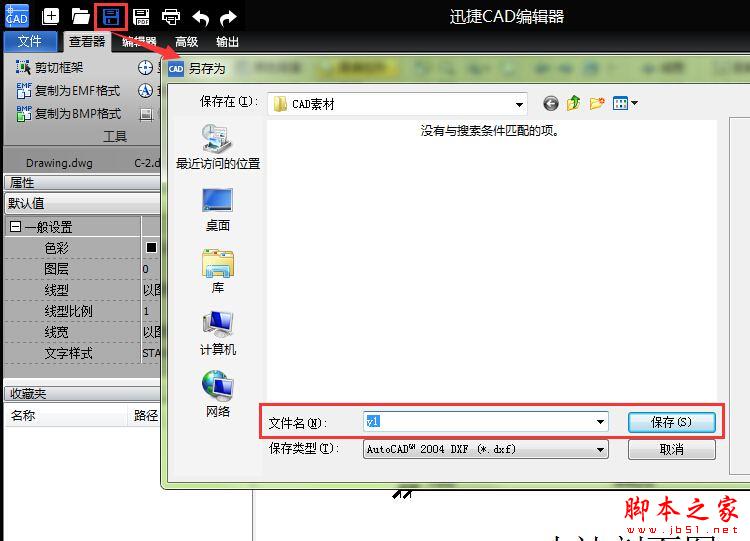Image resolution: width=750 pixels, height=541 pixels.
Task: Click the 属性 panel header
Action: pos(82,183)
